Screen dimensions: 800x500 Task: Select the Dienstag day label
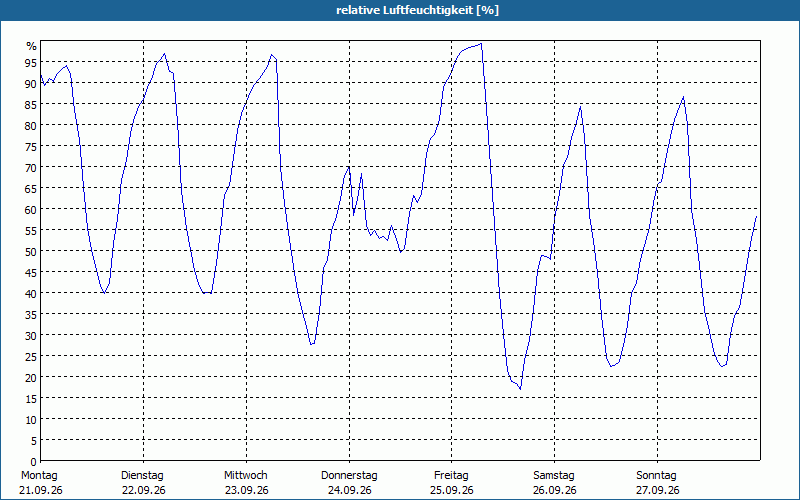click(x=142, y=475)
